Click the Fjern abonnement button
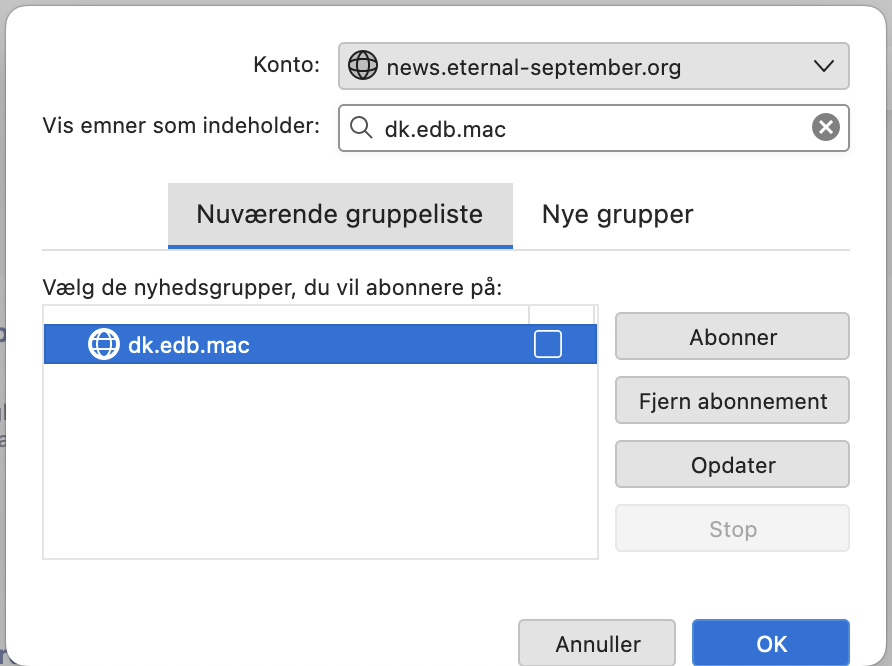 pos(732,400)
